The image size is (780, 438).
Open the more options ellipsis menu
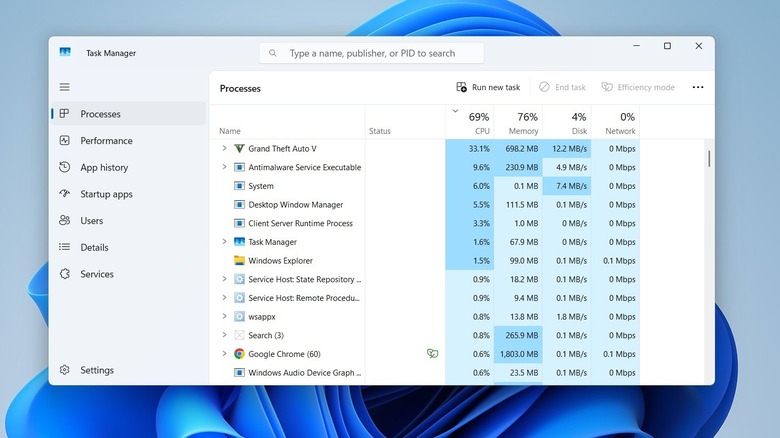point(698,87)
